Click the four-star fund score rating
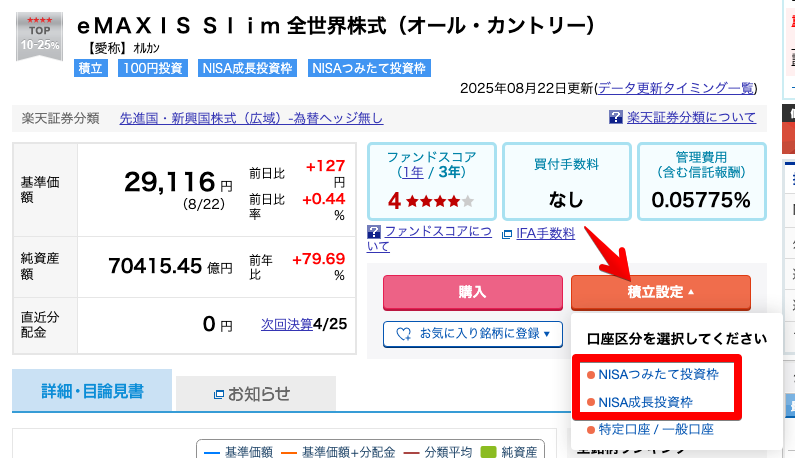Image resolution: width=795 pixels, height=458 pixels. pyautogui.click(x=431, y=201)
